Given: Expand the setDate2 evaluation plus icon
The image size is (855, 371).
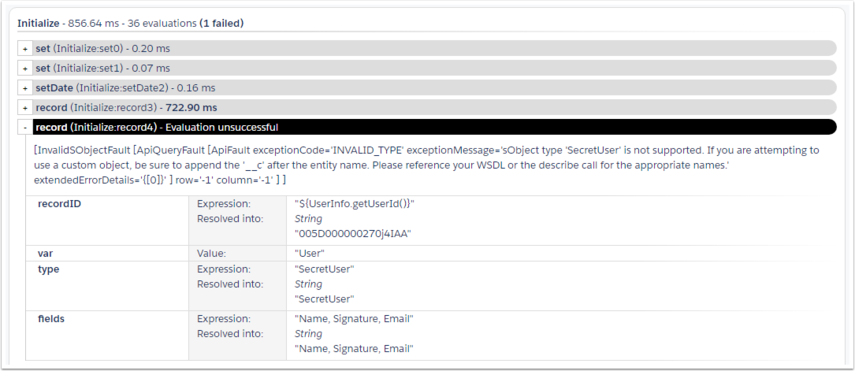Looking at the screenshot, I should (25, 88).
